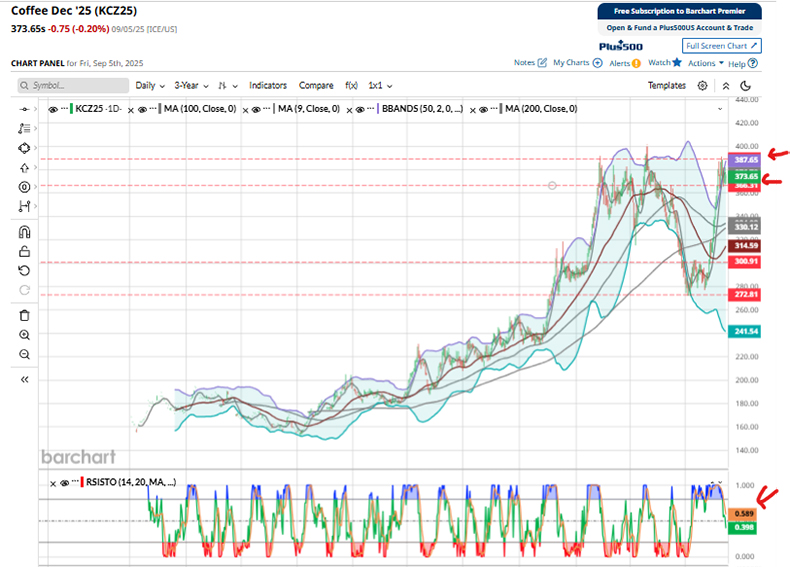Toggle visibility of KCZ25 price series

54,108
